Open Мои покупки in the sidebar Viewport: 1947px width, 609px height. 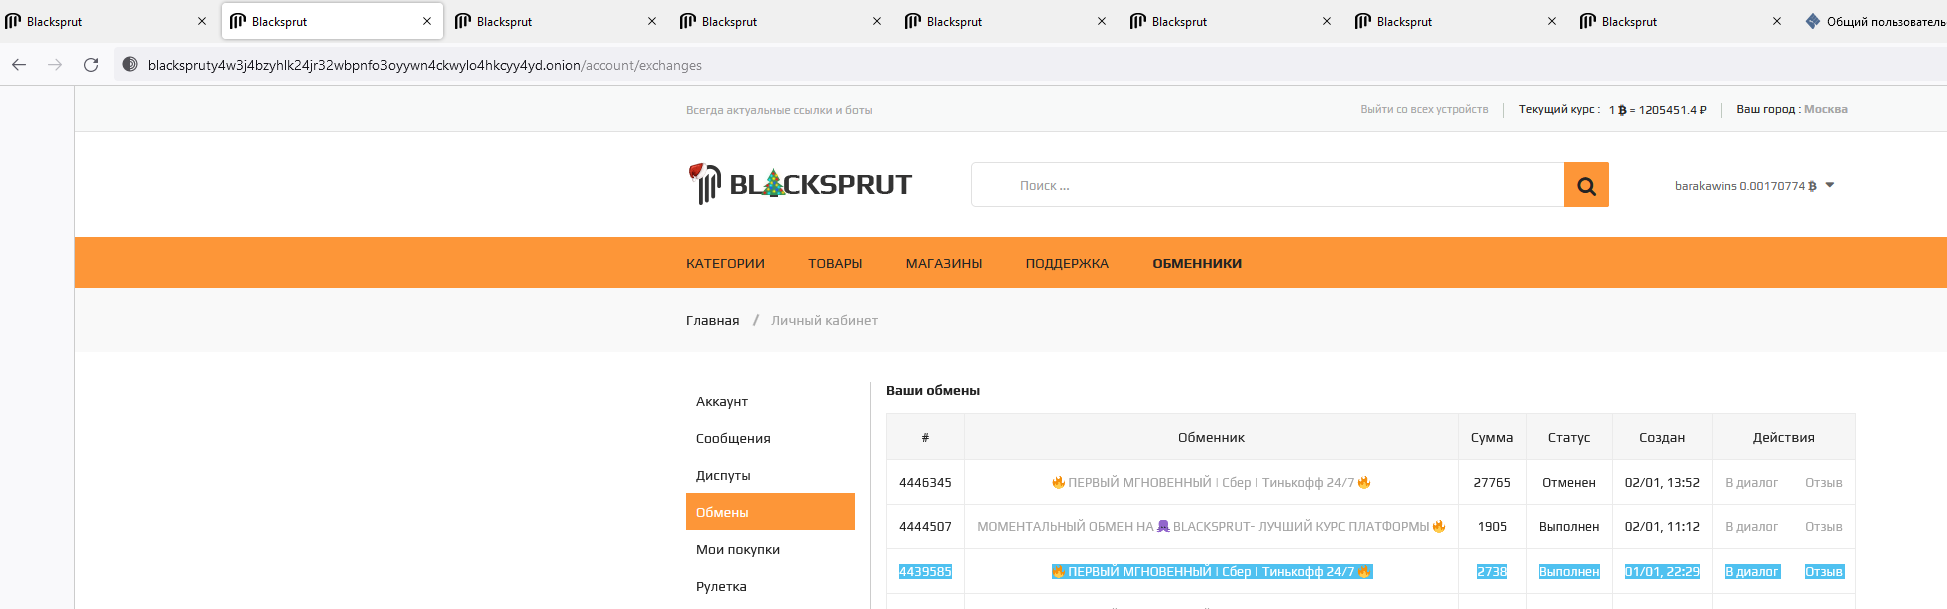point(738,549)
